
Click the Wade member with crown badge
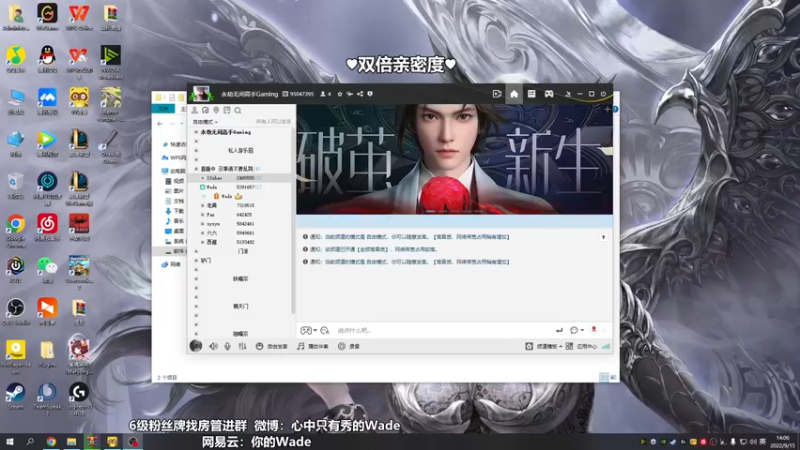click(228, 196)
